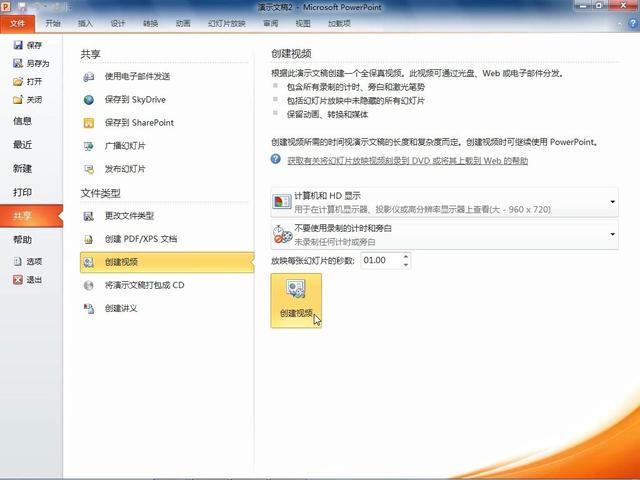Choose 保存到 SharePoint option text
The height and width of the screenshot is (480, 640).
[x=139, y=122]
